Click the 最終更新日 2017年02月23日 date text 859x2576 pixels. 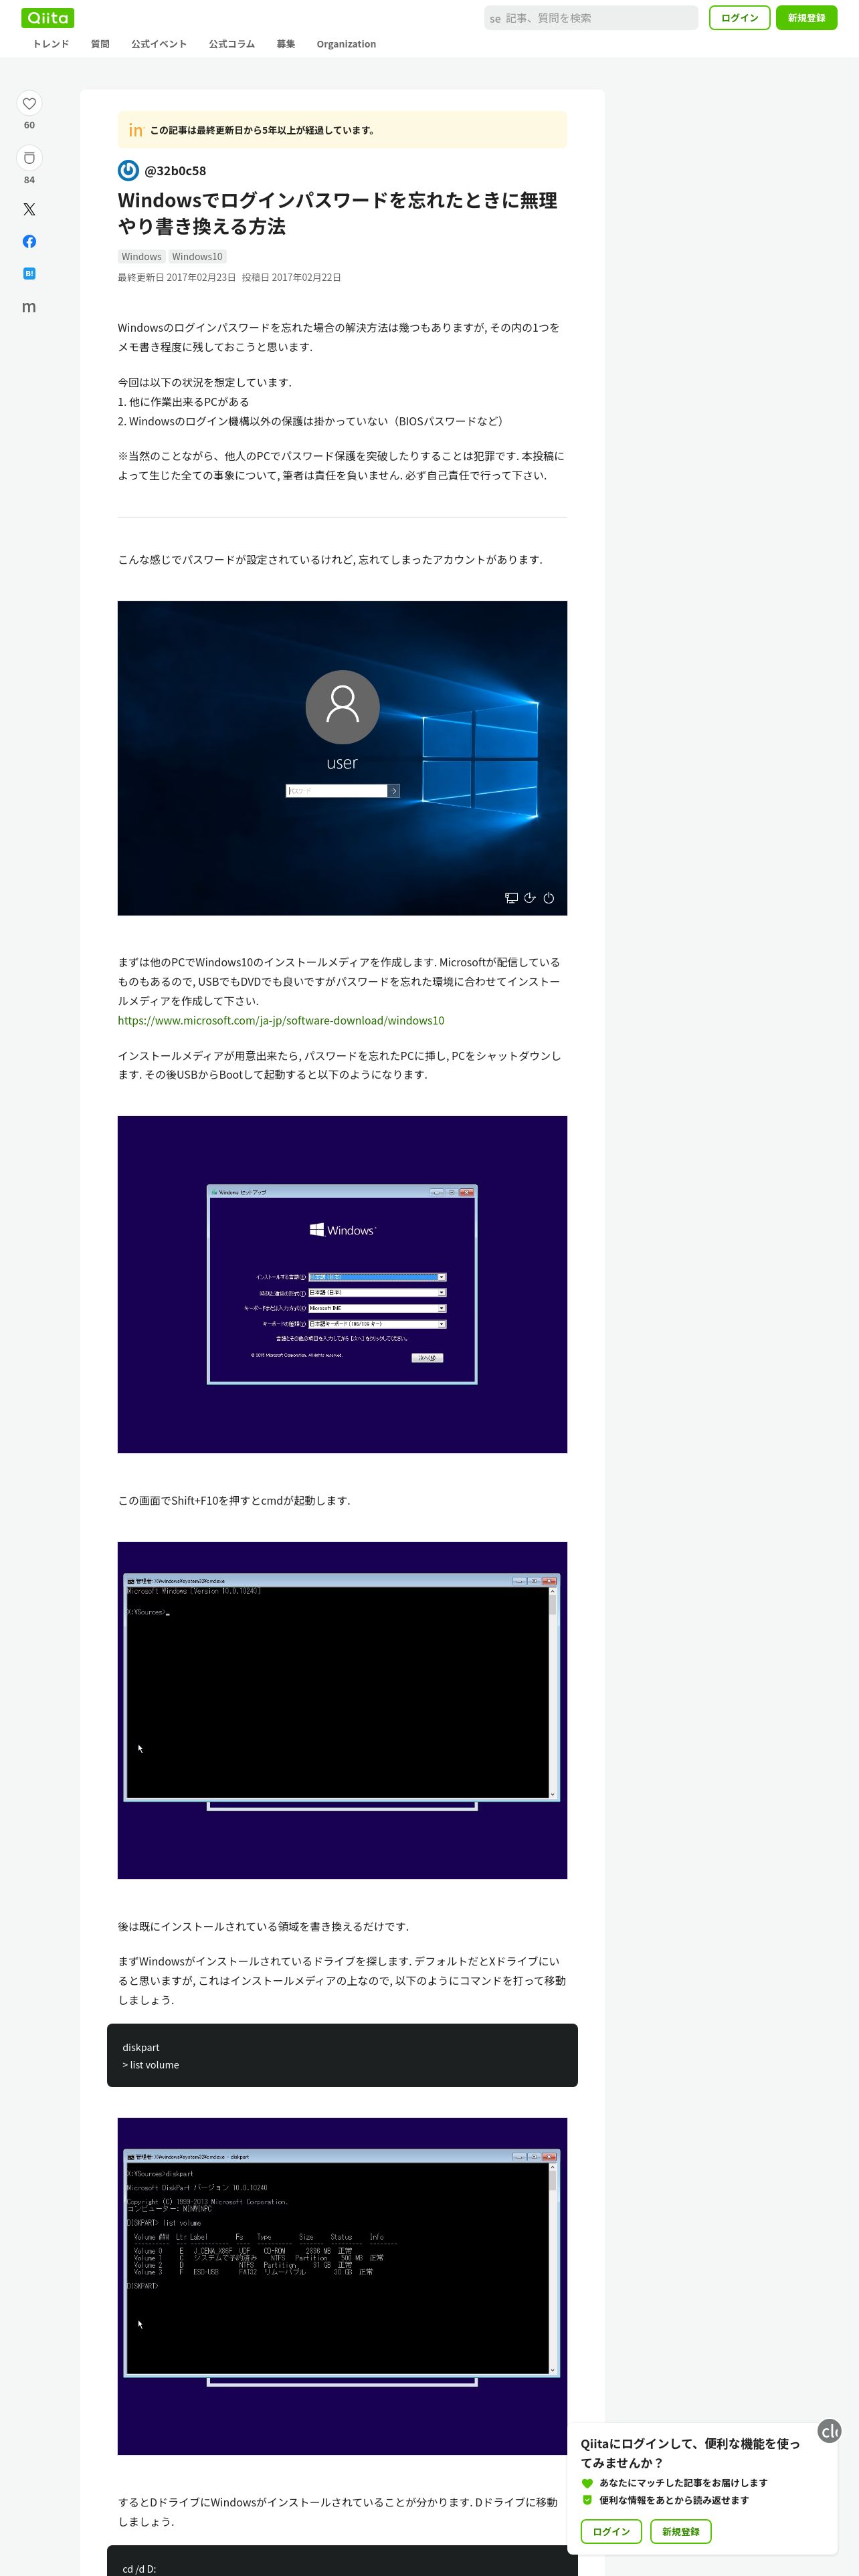tap(177, 277)
